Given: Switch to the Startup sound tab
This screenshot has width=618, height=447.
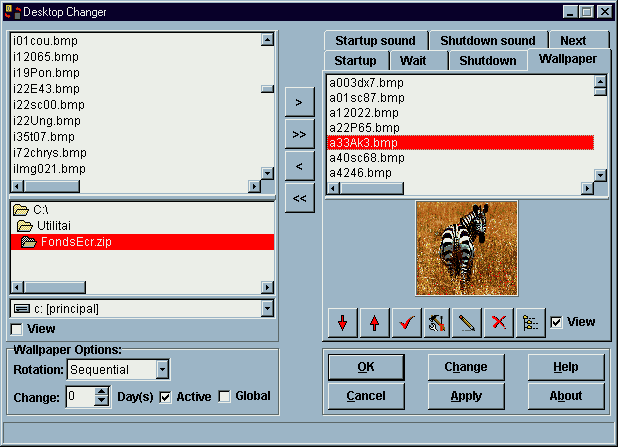Looking at the screenshot, I should (x=375, y=41).
